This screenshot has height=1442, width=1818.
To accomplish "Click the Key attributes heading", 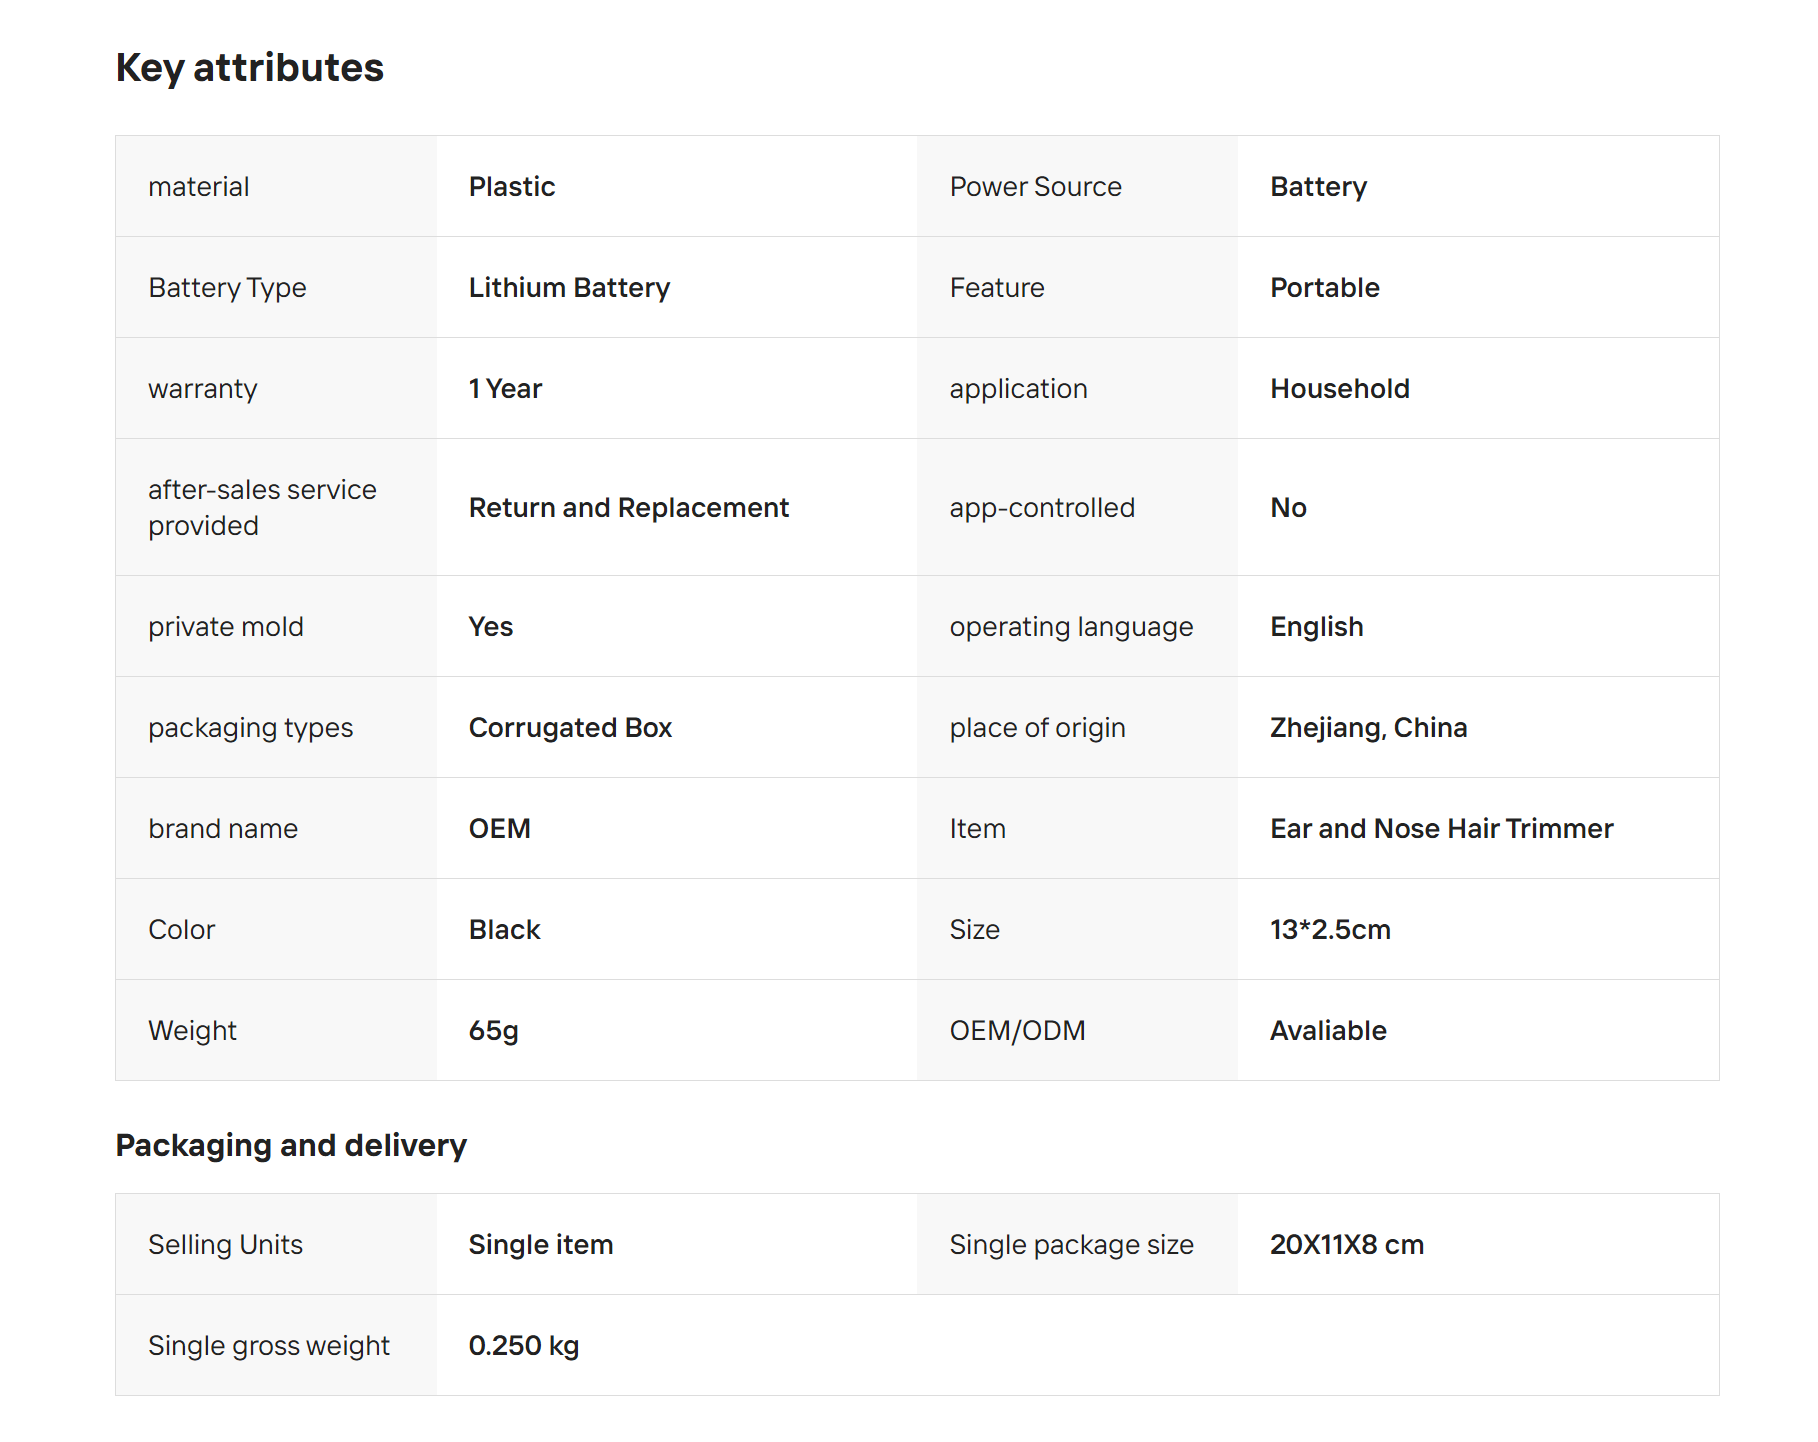I will click(x=249, y=68).
